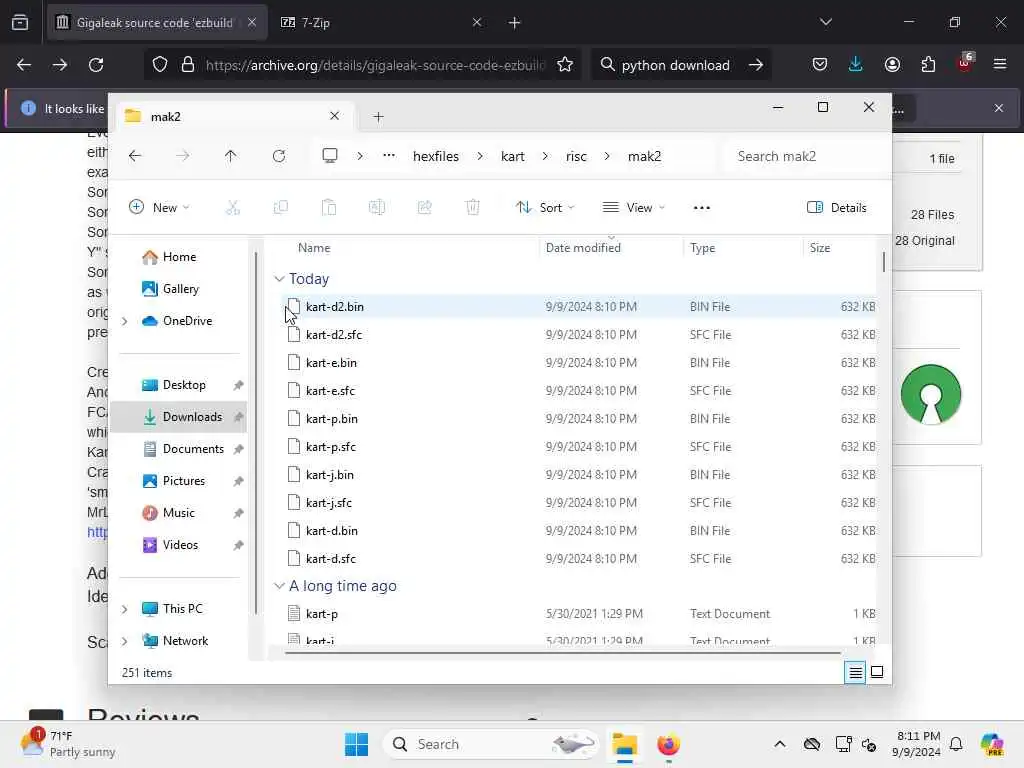Open the Firefox account icon
This screenshot has height=768, width=1024.
pyautogui.click(x=892, y=65)
